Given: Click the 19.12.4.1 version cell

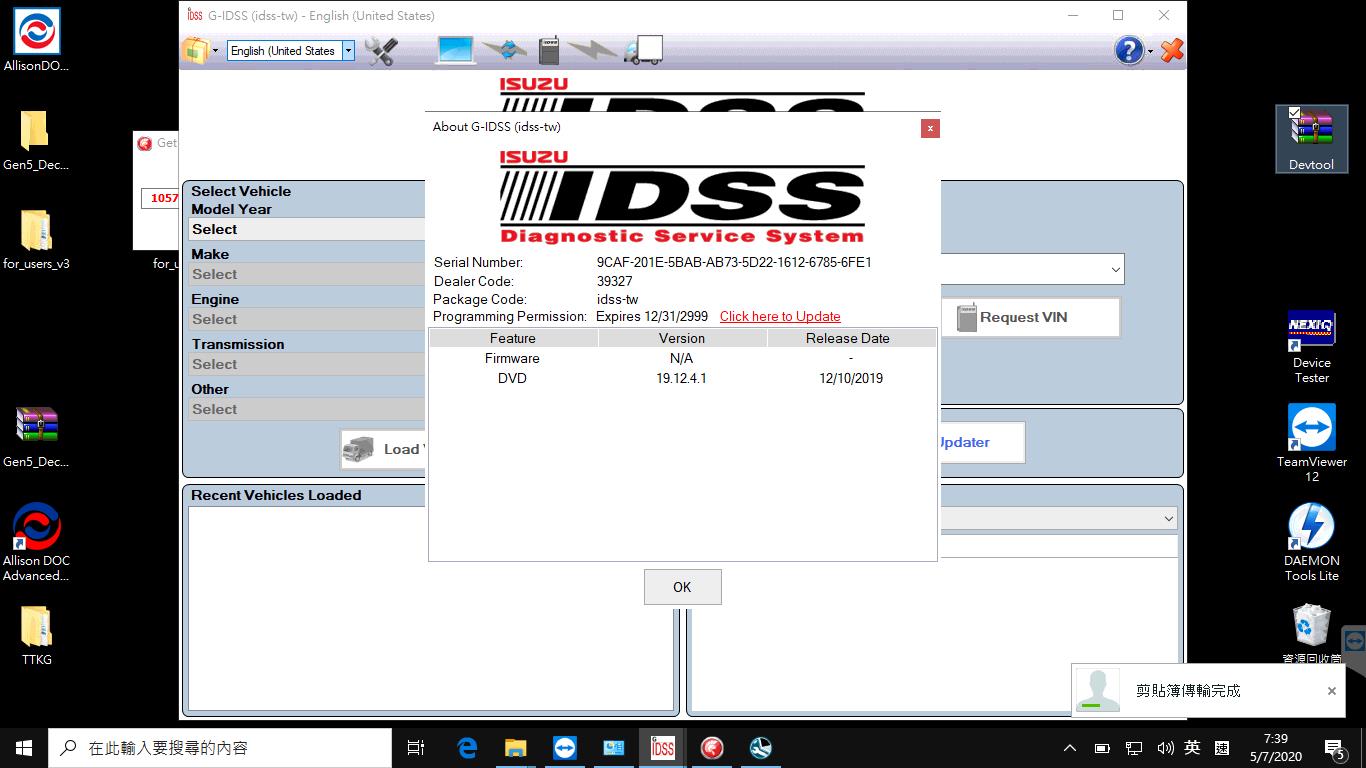Looking at the screenshot, I should point(682,378).
